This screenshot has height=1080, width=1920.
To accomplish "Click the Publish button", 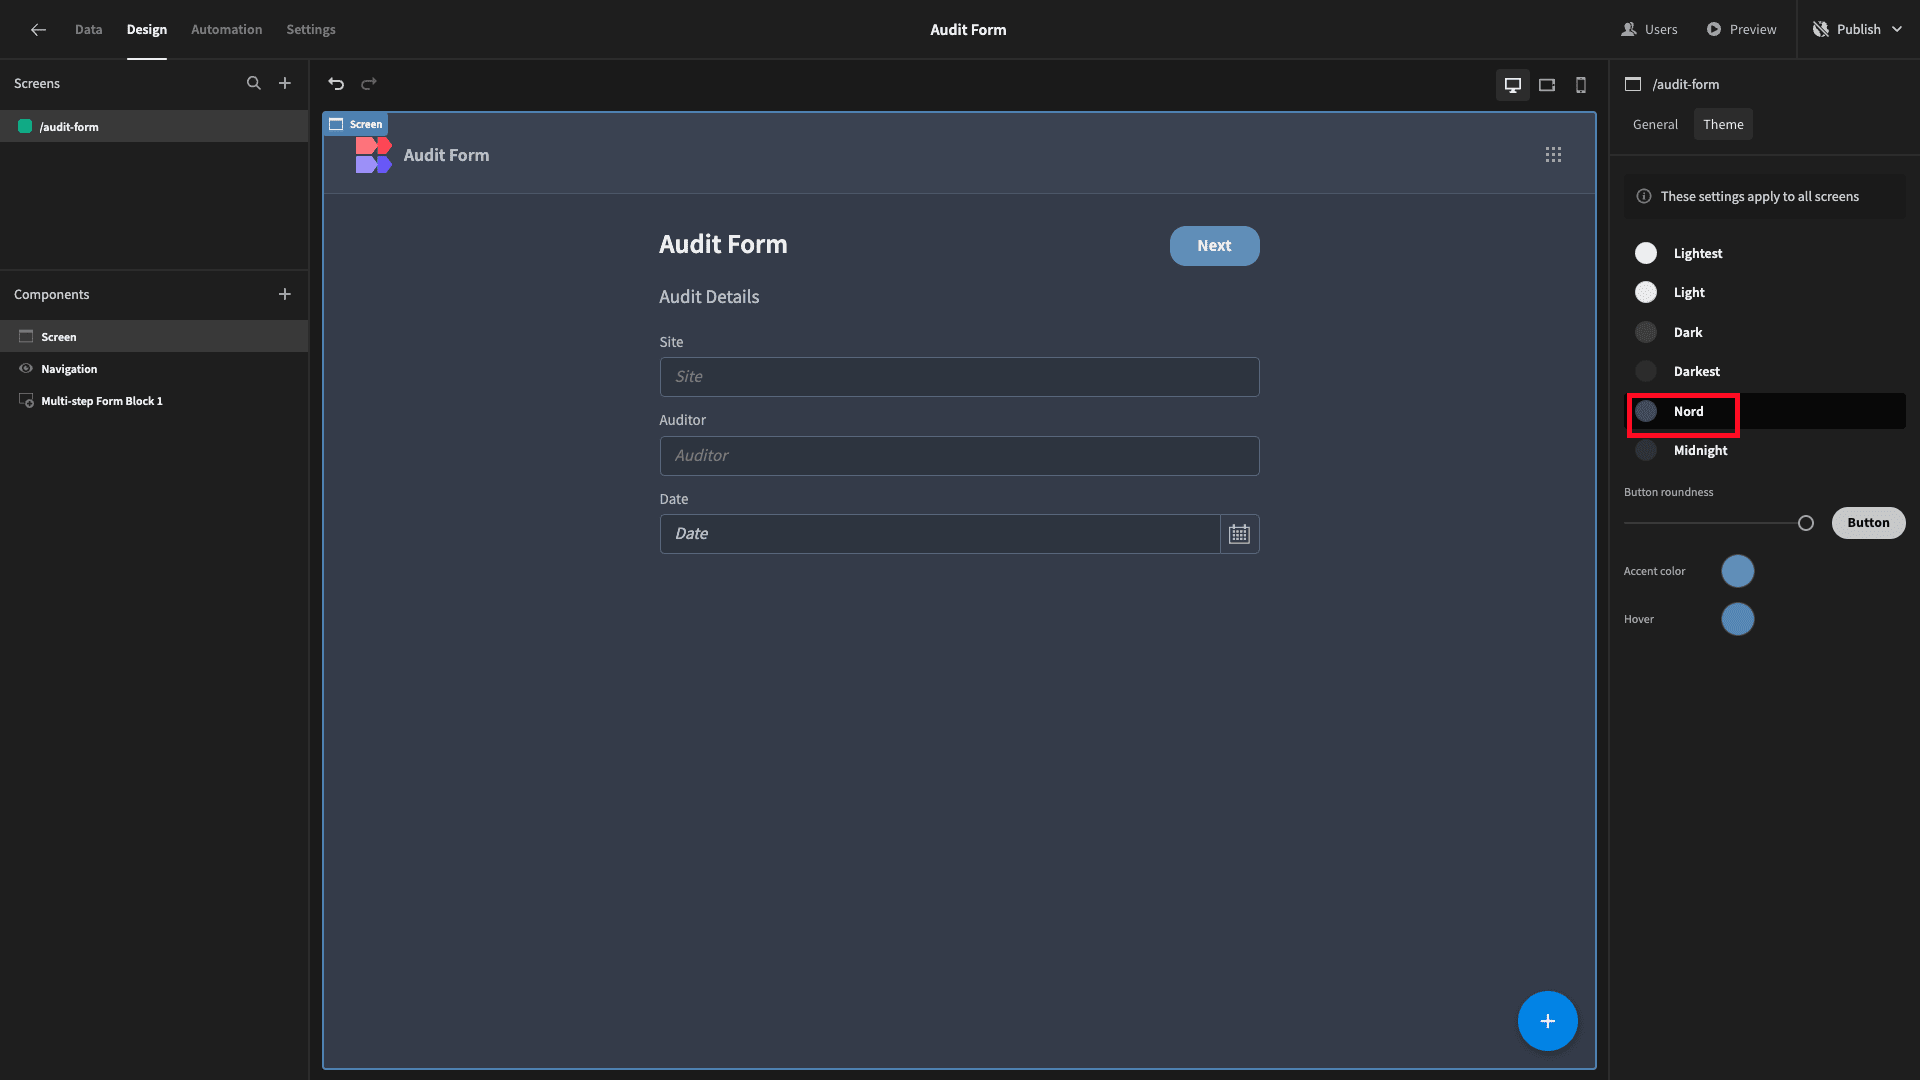I will [1858, 30].
